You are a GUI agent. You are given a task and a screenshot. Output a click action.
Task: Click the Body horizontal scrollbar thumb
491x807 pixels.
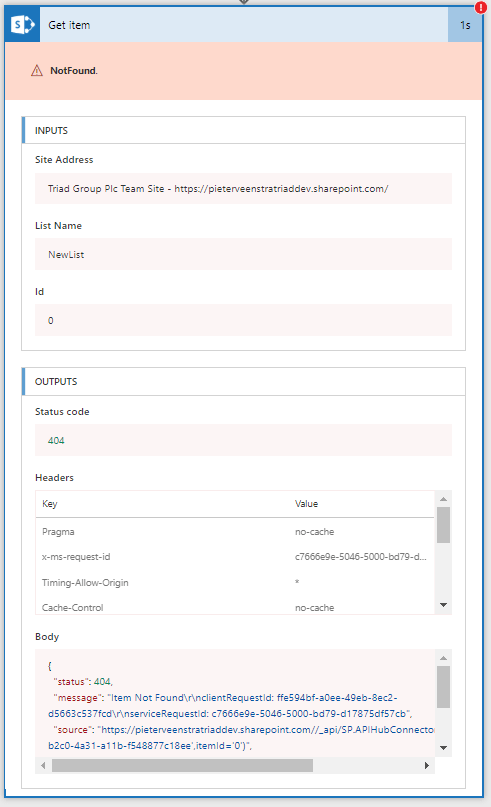tap(182, 765)
